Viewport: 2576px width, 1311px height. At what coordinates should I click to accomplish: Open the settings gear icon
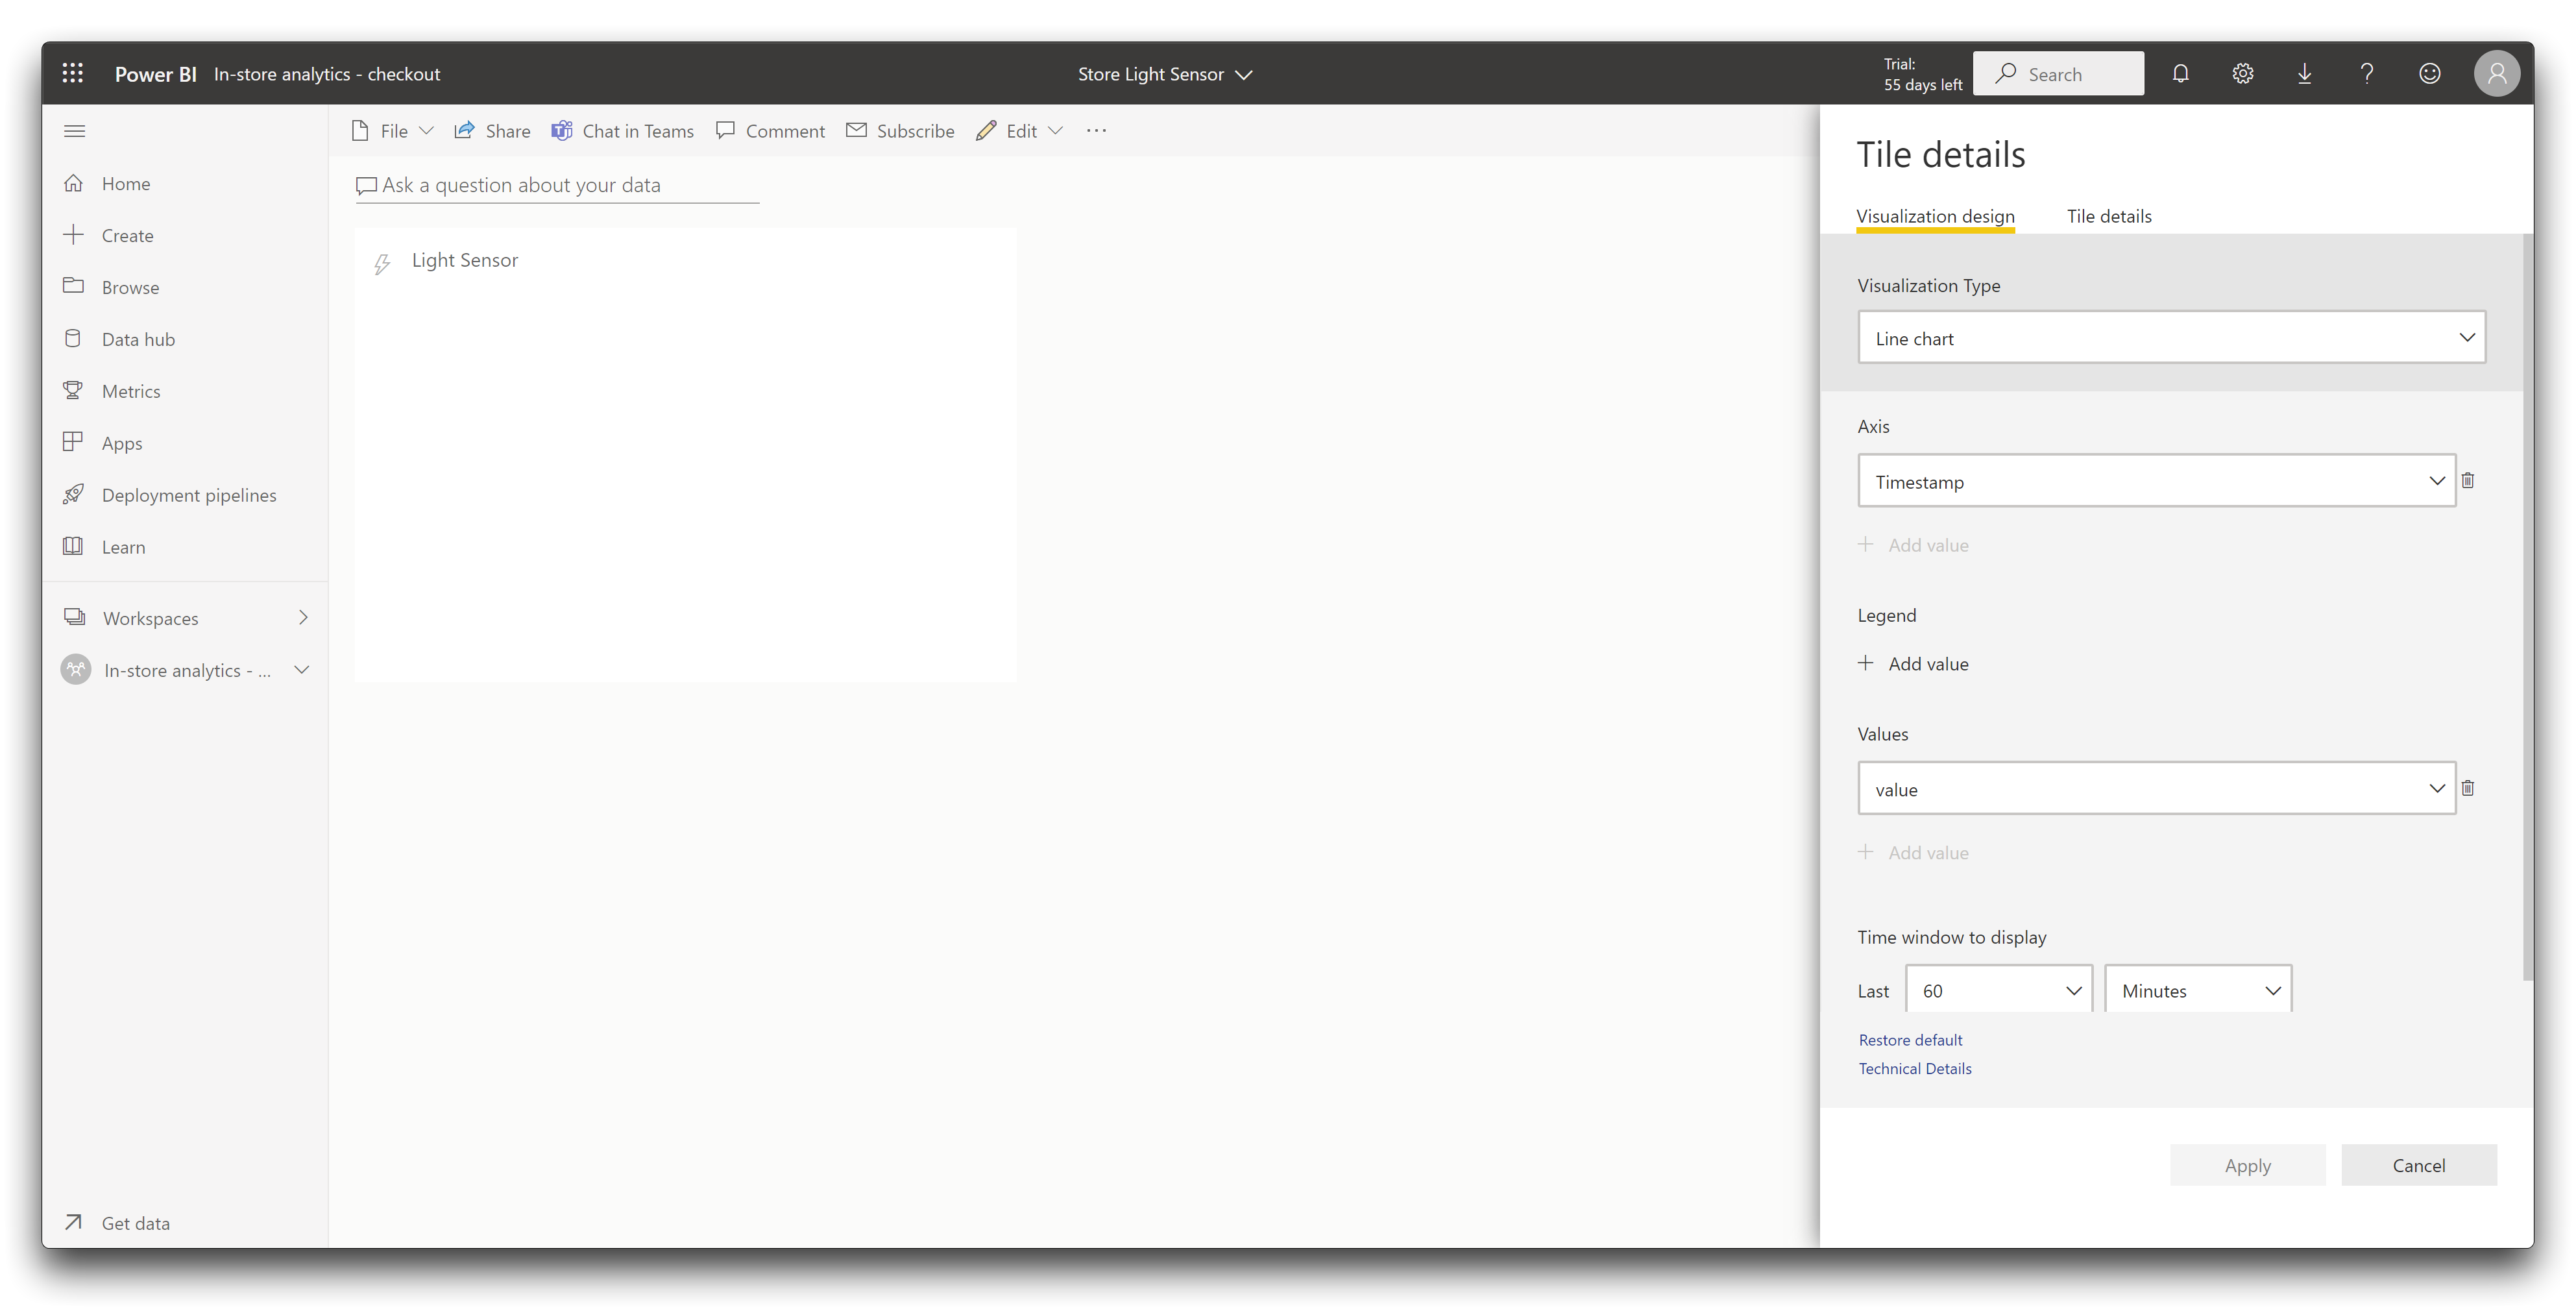point(2243,73)
